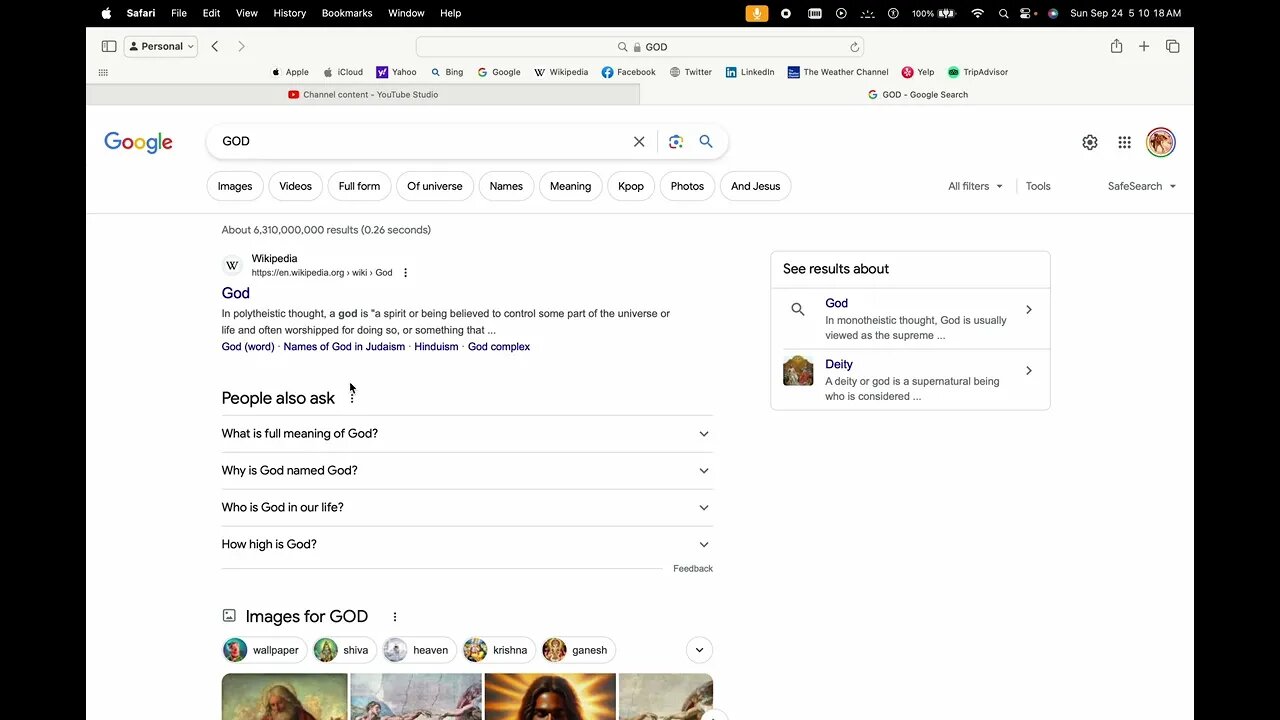Show the tab overview icon
The width and height of the screenshot is (1280, 720).
pos(1172,46)
